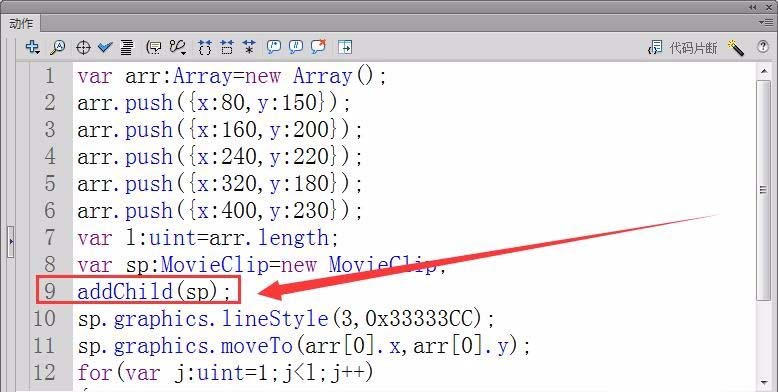The image size is (778, 392).
Task: Remove comment from selected code
Action: 318,47
